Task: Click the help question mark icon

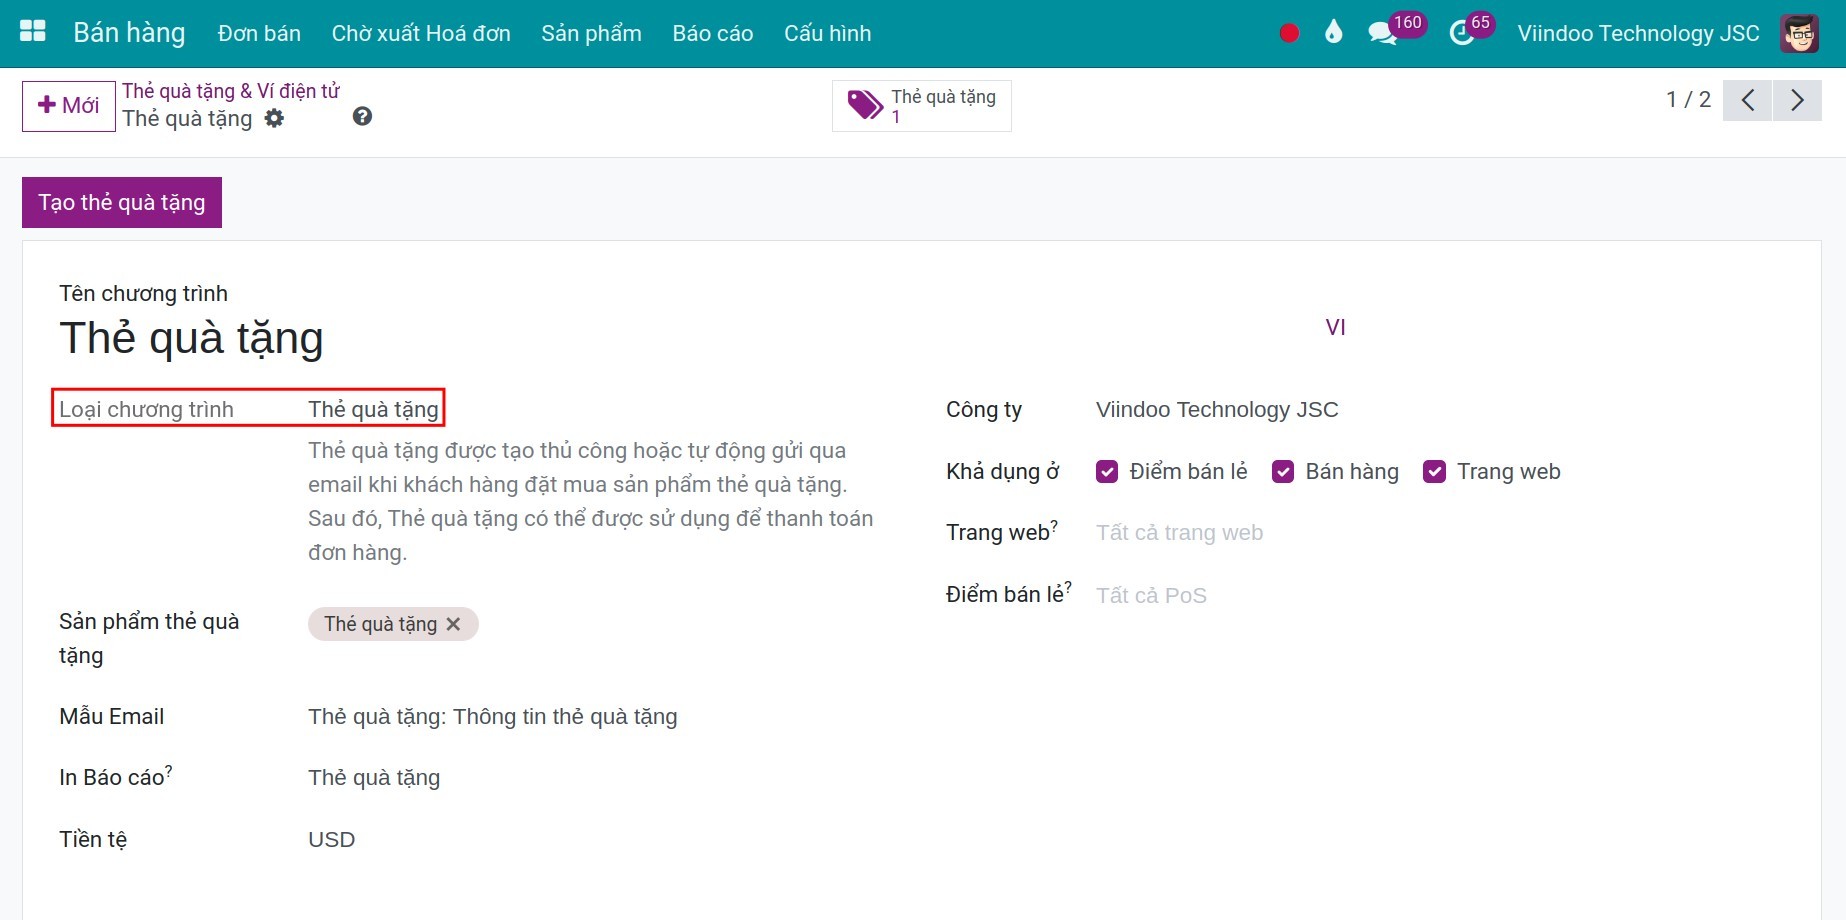Action: tap(362, 117)
